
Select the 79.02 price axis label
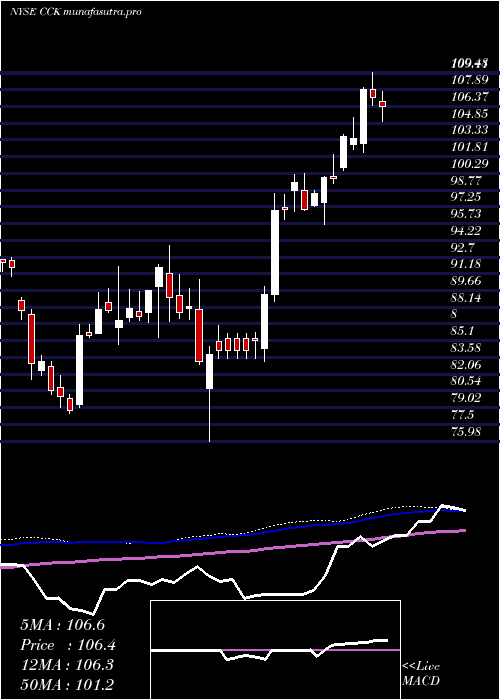[x=464, y=398]
